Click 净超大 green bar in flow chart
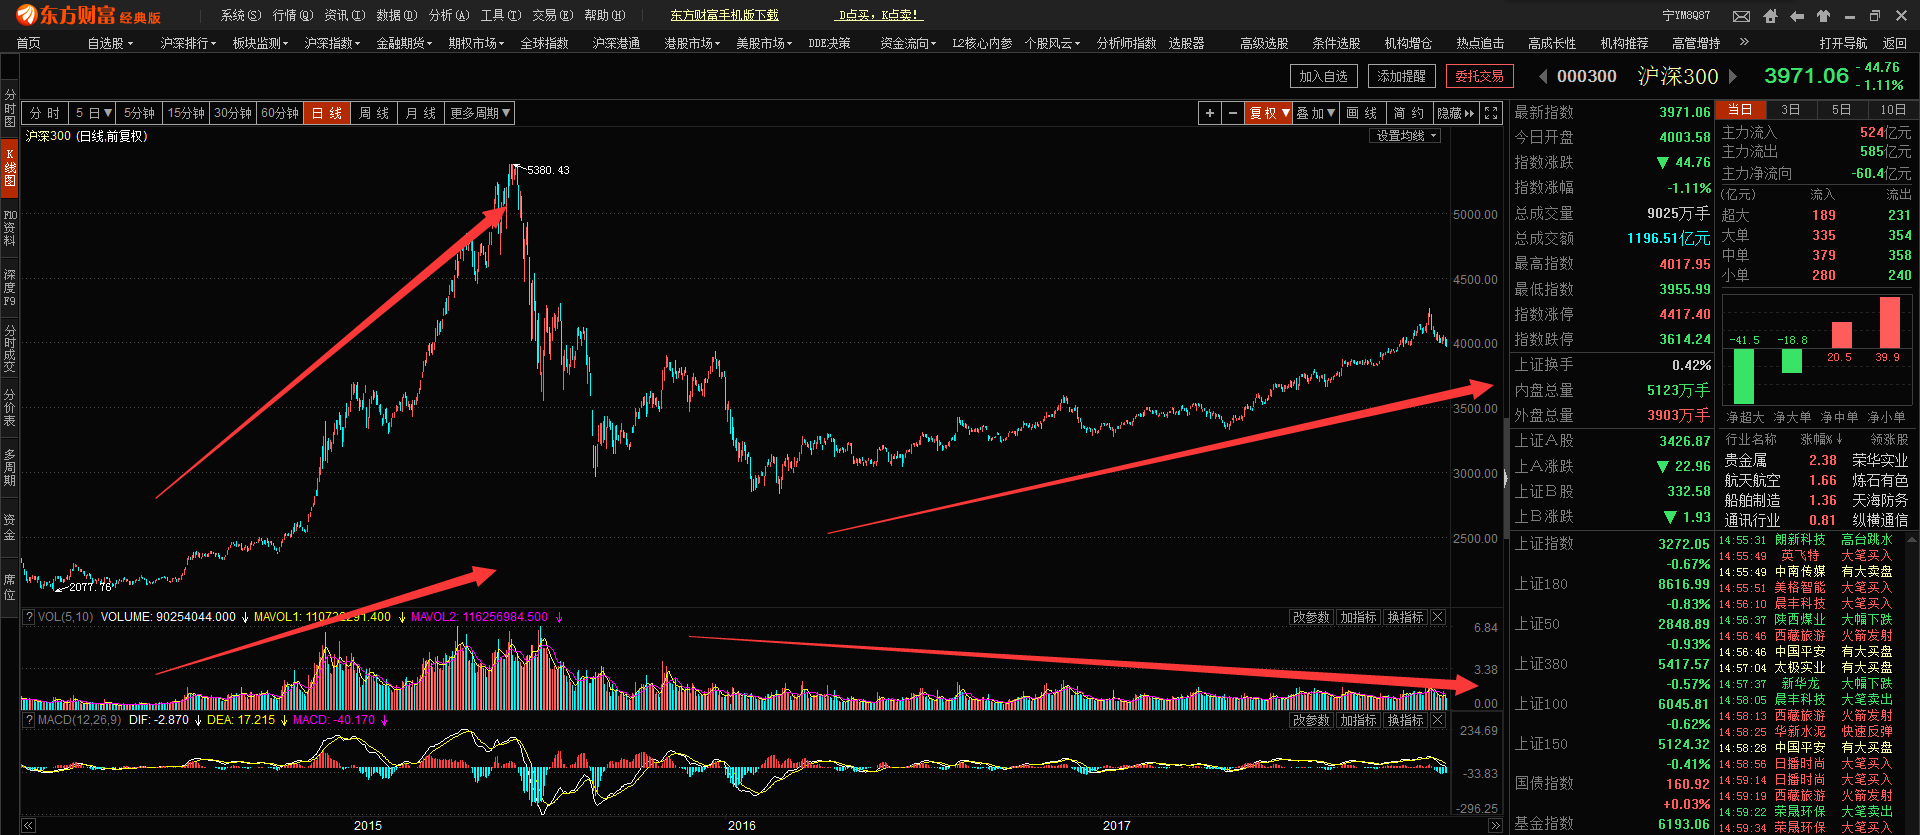Screen dimensions: 1920x835 coord(1744,376)
